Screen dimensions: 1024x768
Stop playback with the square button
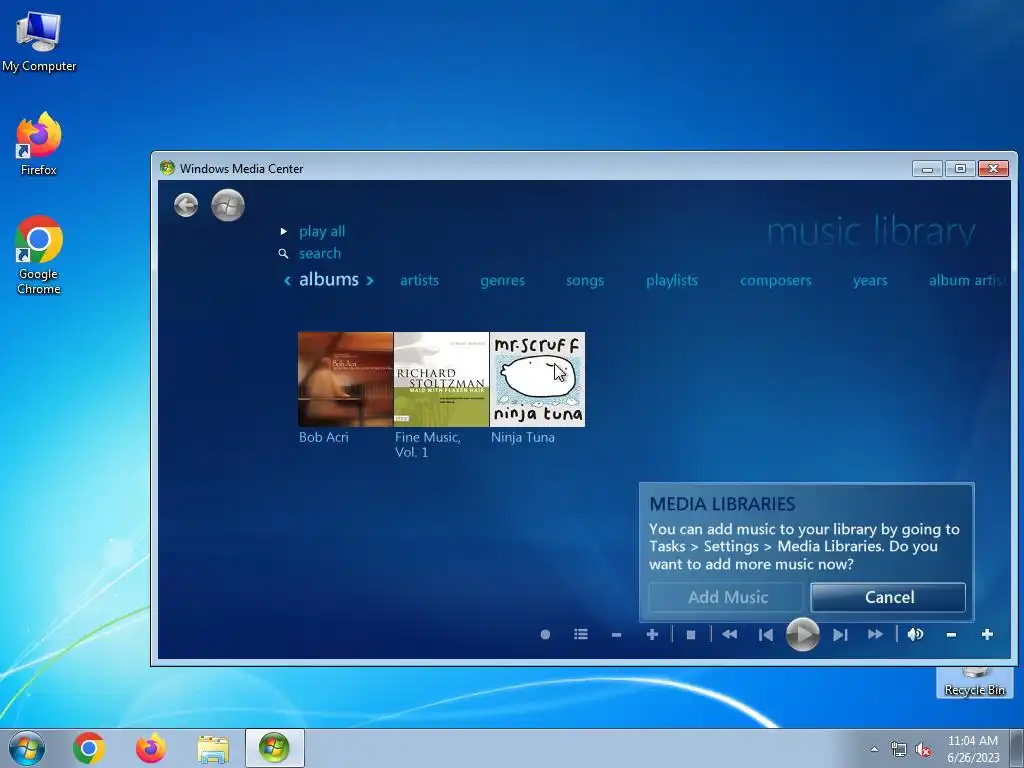pos(691,635)
